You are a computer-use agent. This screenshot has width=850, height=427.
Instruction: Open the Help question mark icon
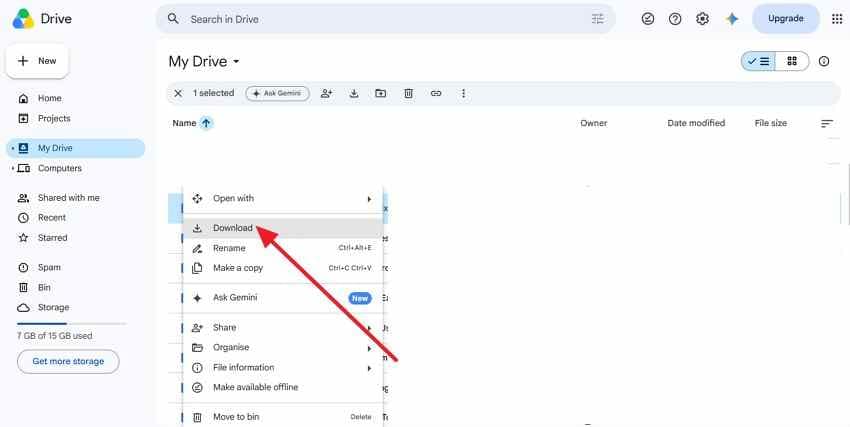[x=675, y=19]
